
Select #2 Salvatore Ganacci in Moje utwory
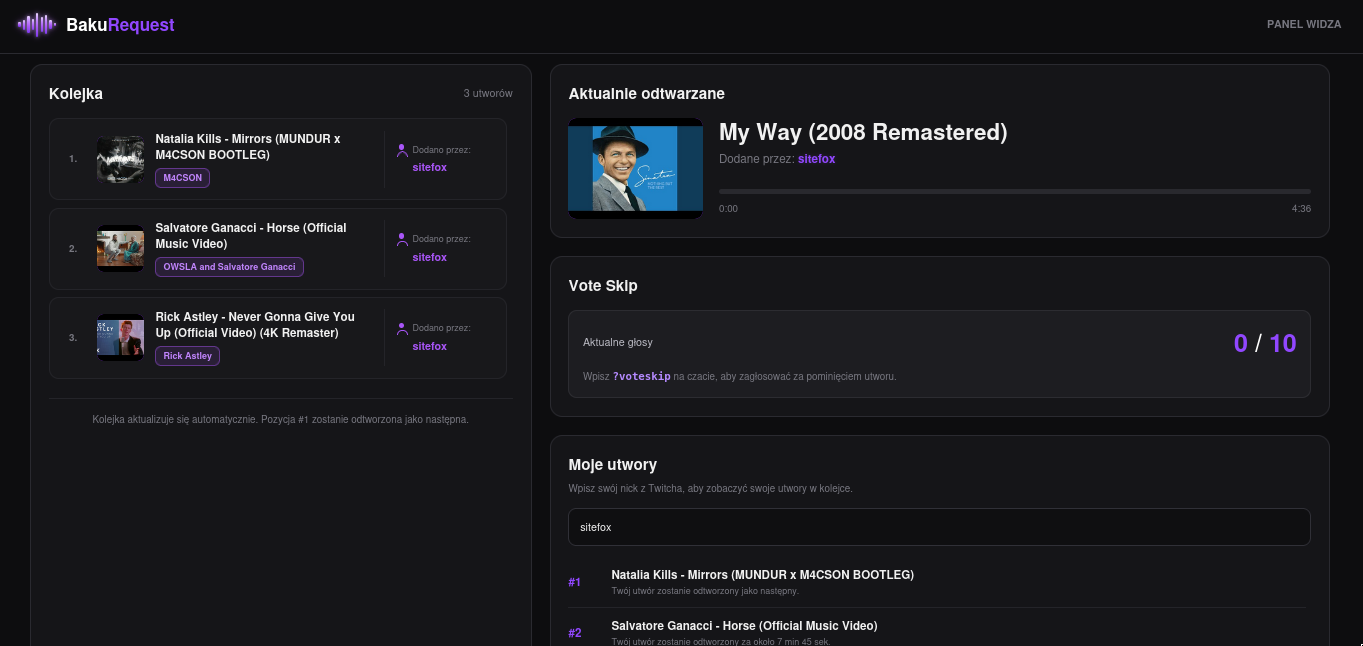pos(939,632)
